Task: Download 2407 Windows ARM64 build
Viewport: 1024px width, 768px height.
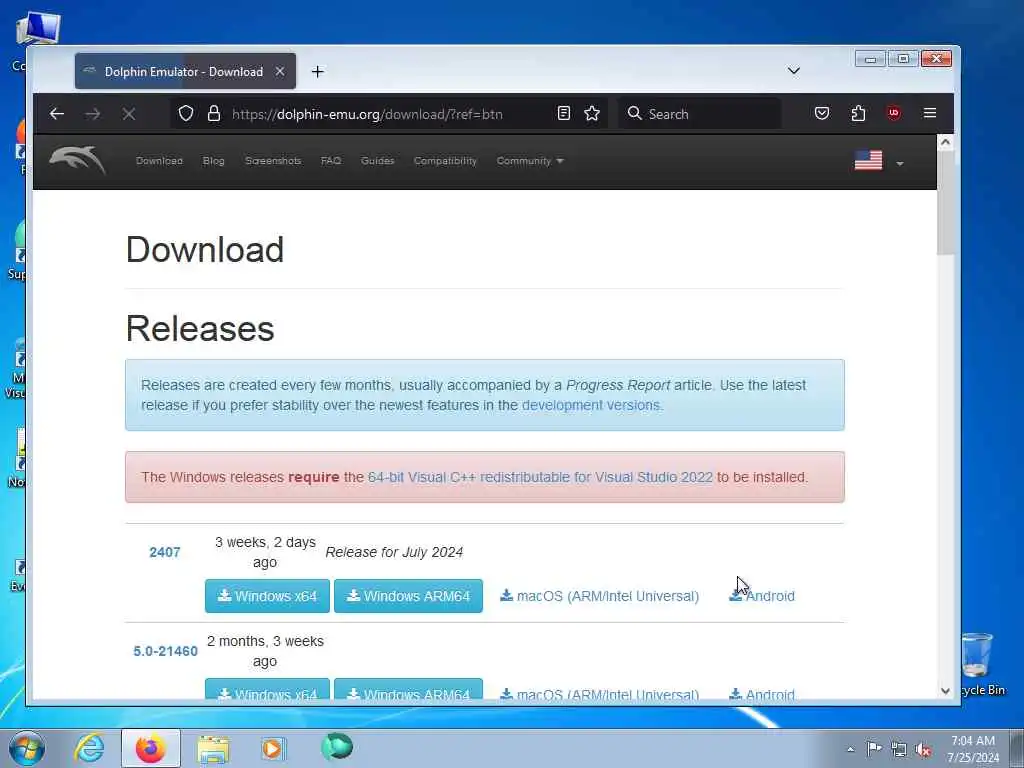Action: 408,596
